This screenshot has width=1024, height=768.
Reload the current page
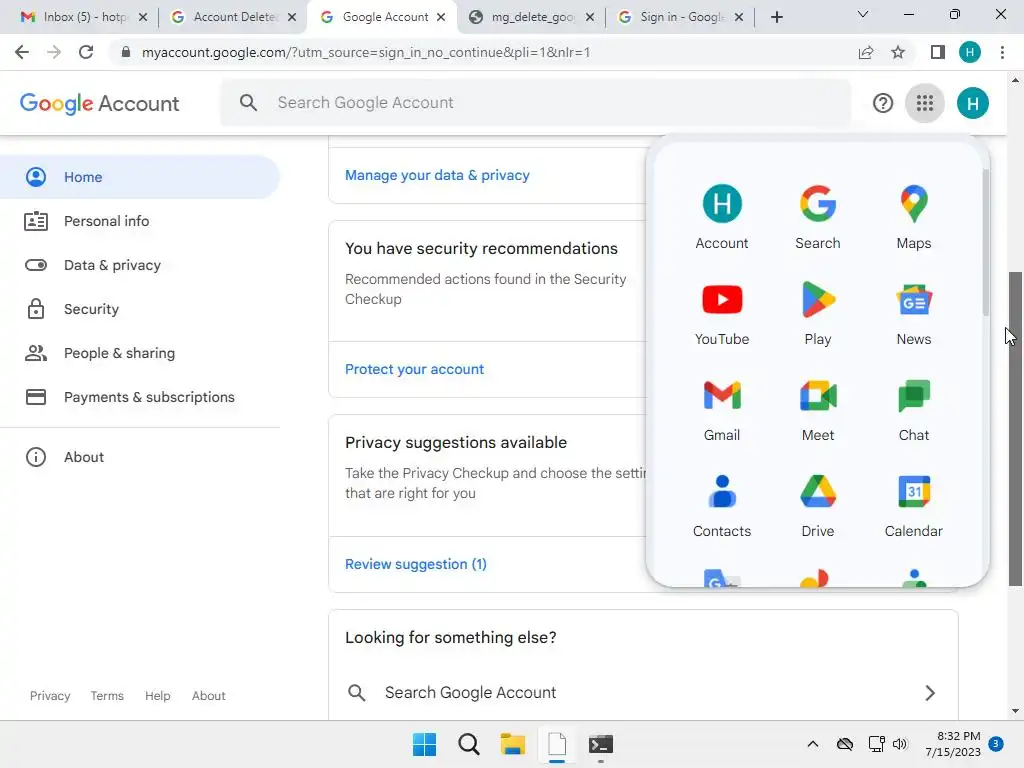point(86,52)
